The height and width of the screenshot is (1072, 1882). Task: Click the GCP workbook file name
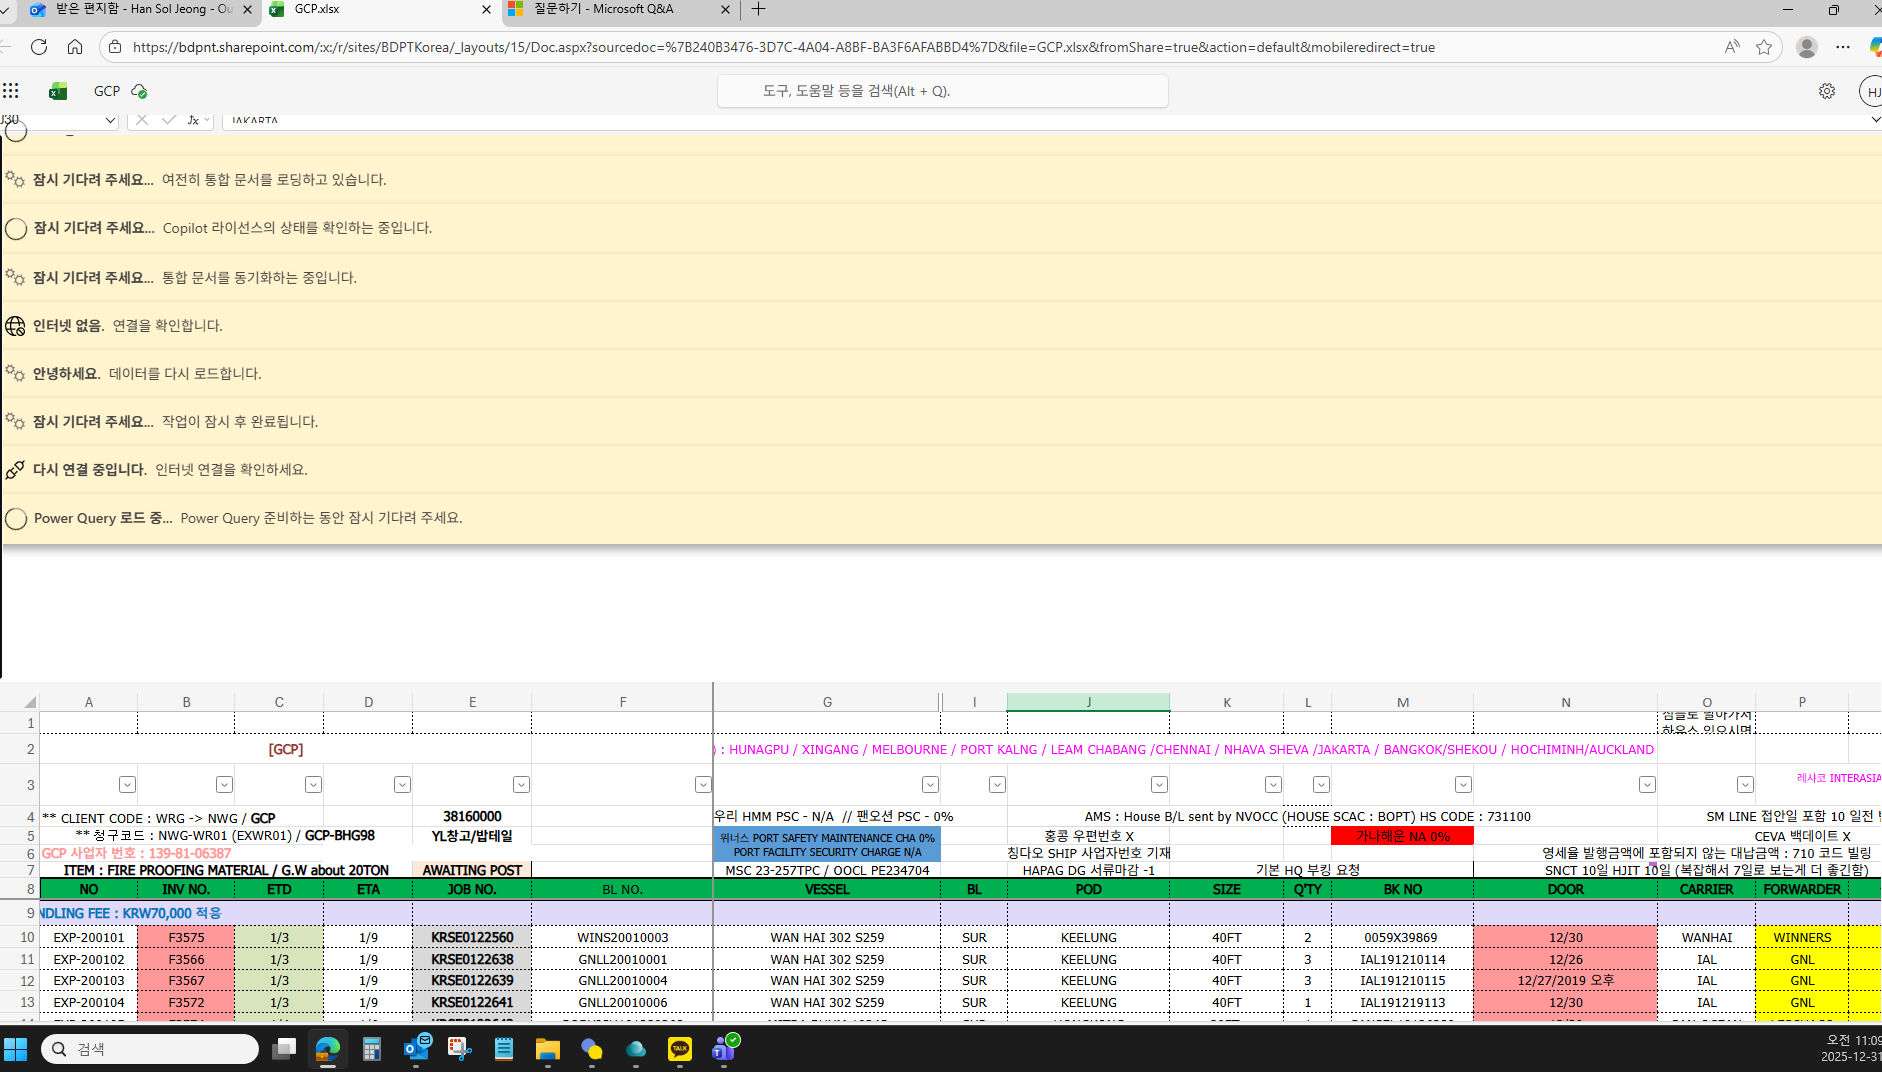107,91
